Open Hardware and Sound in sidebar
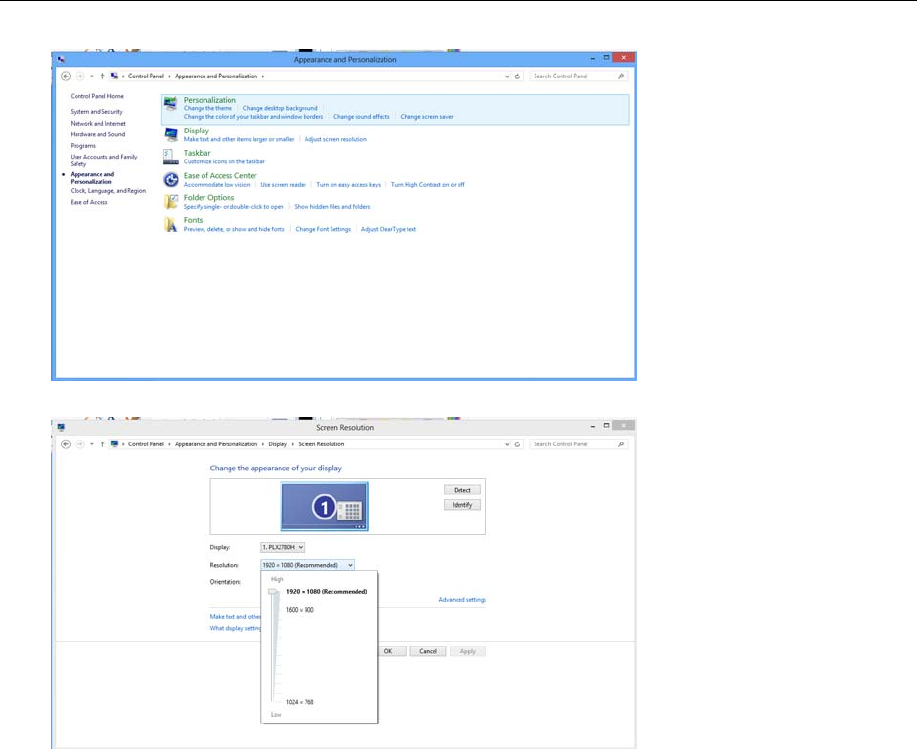Viewport: 917px width, 749px height. (98, 134)
